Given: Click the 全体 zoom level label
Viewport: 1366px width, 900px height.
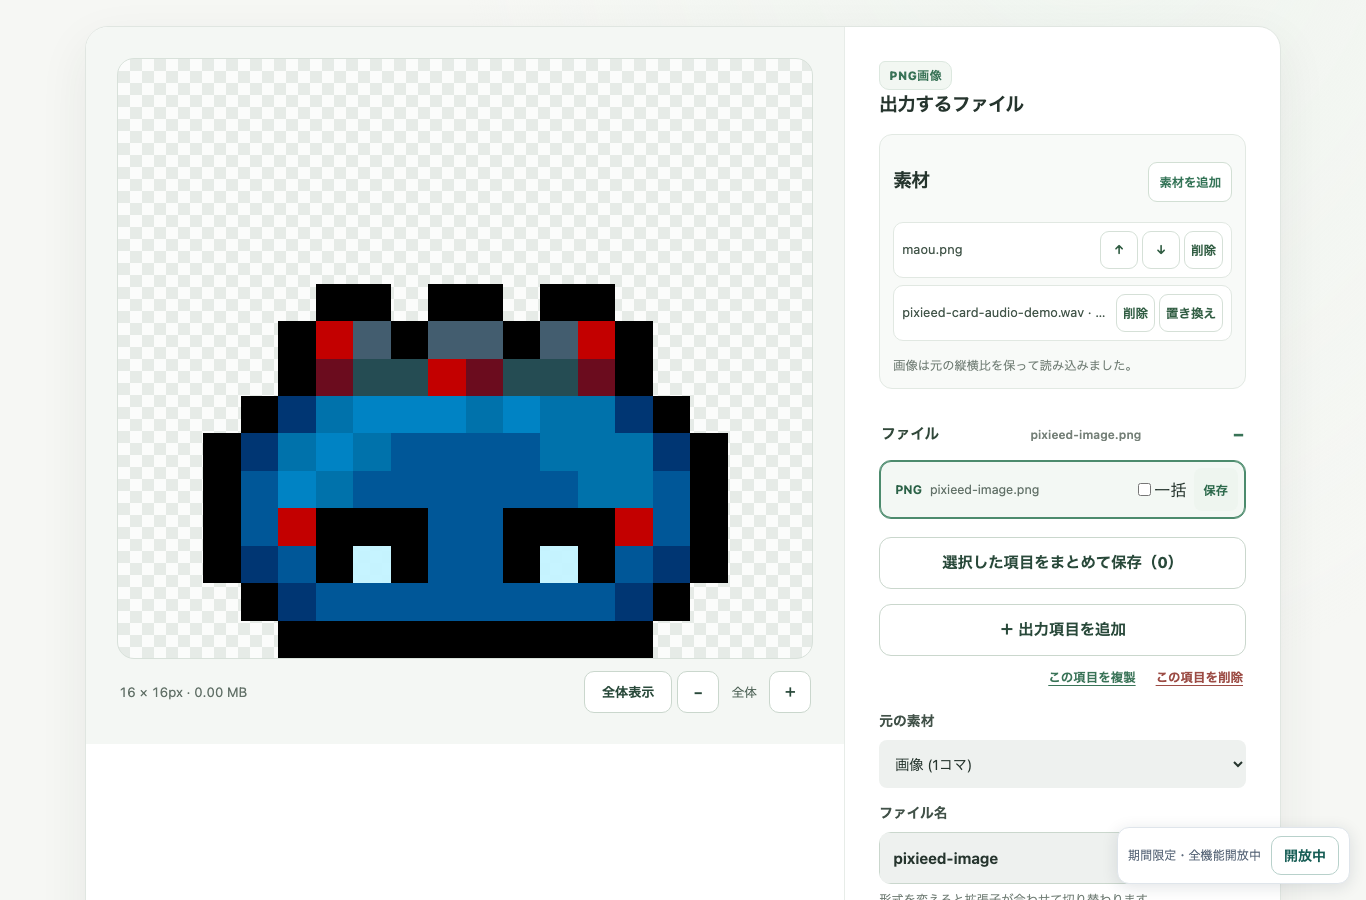Looking at the screenshot, I should click(x=744, y=692).
